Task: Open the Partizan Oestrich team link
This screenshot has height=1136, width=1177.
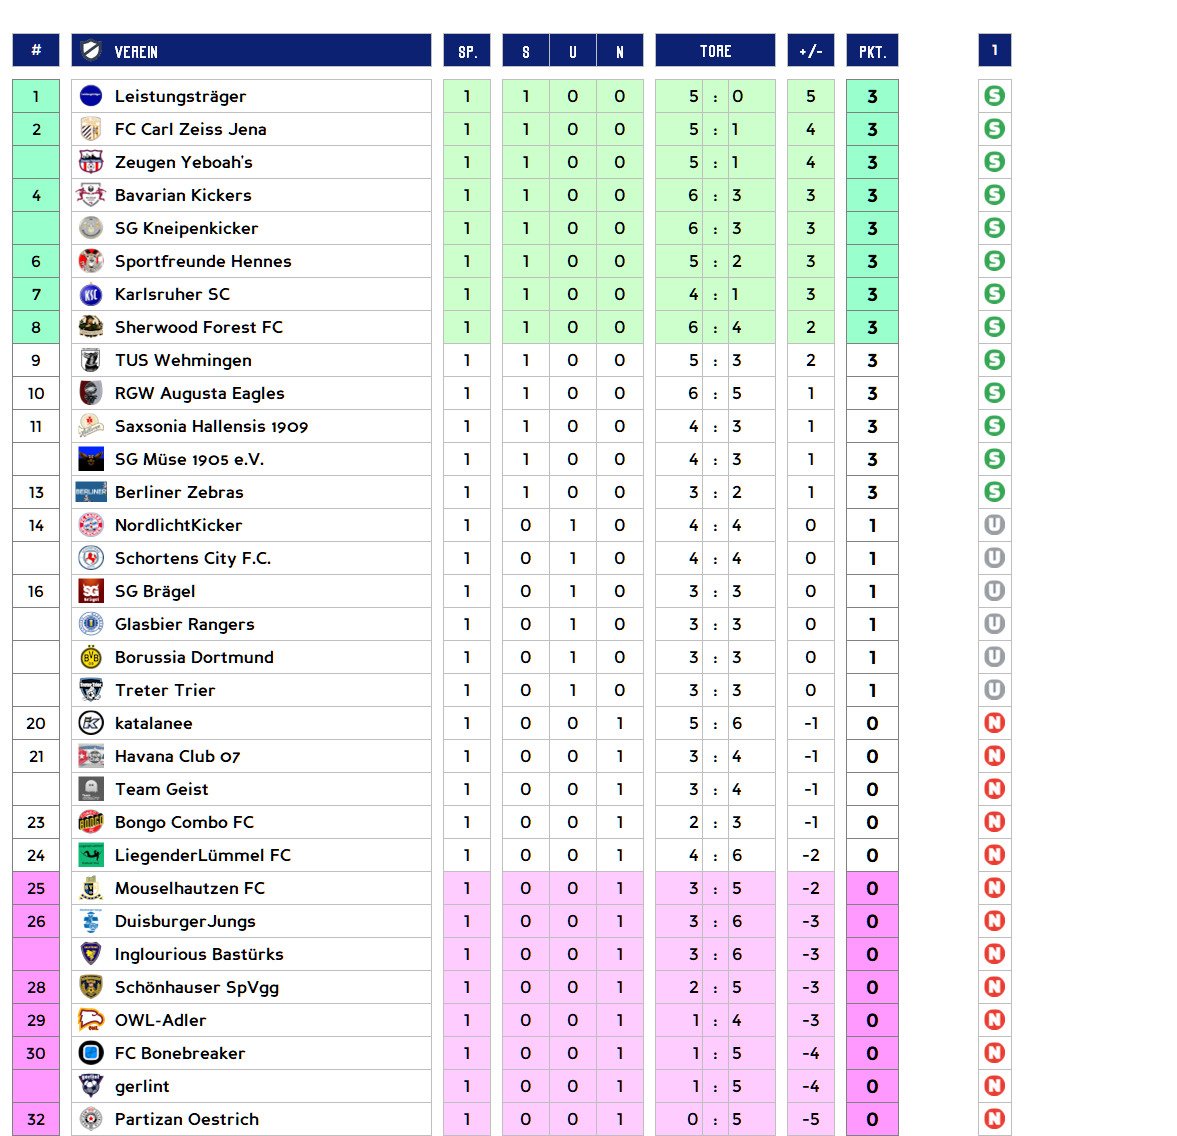Action: (186, 1120)
